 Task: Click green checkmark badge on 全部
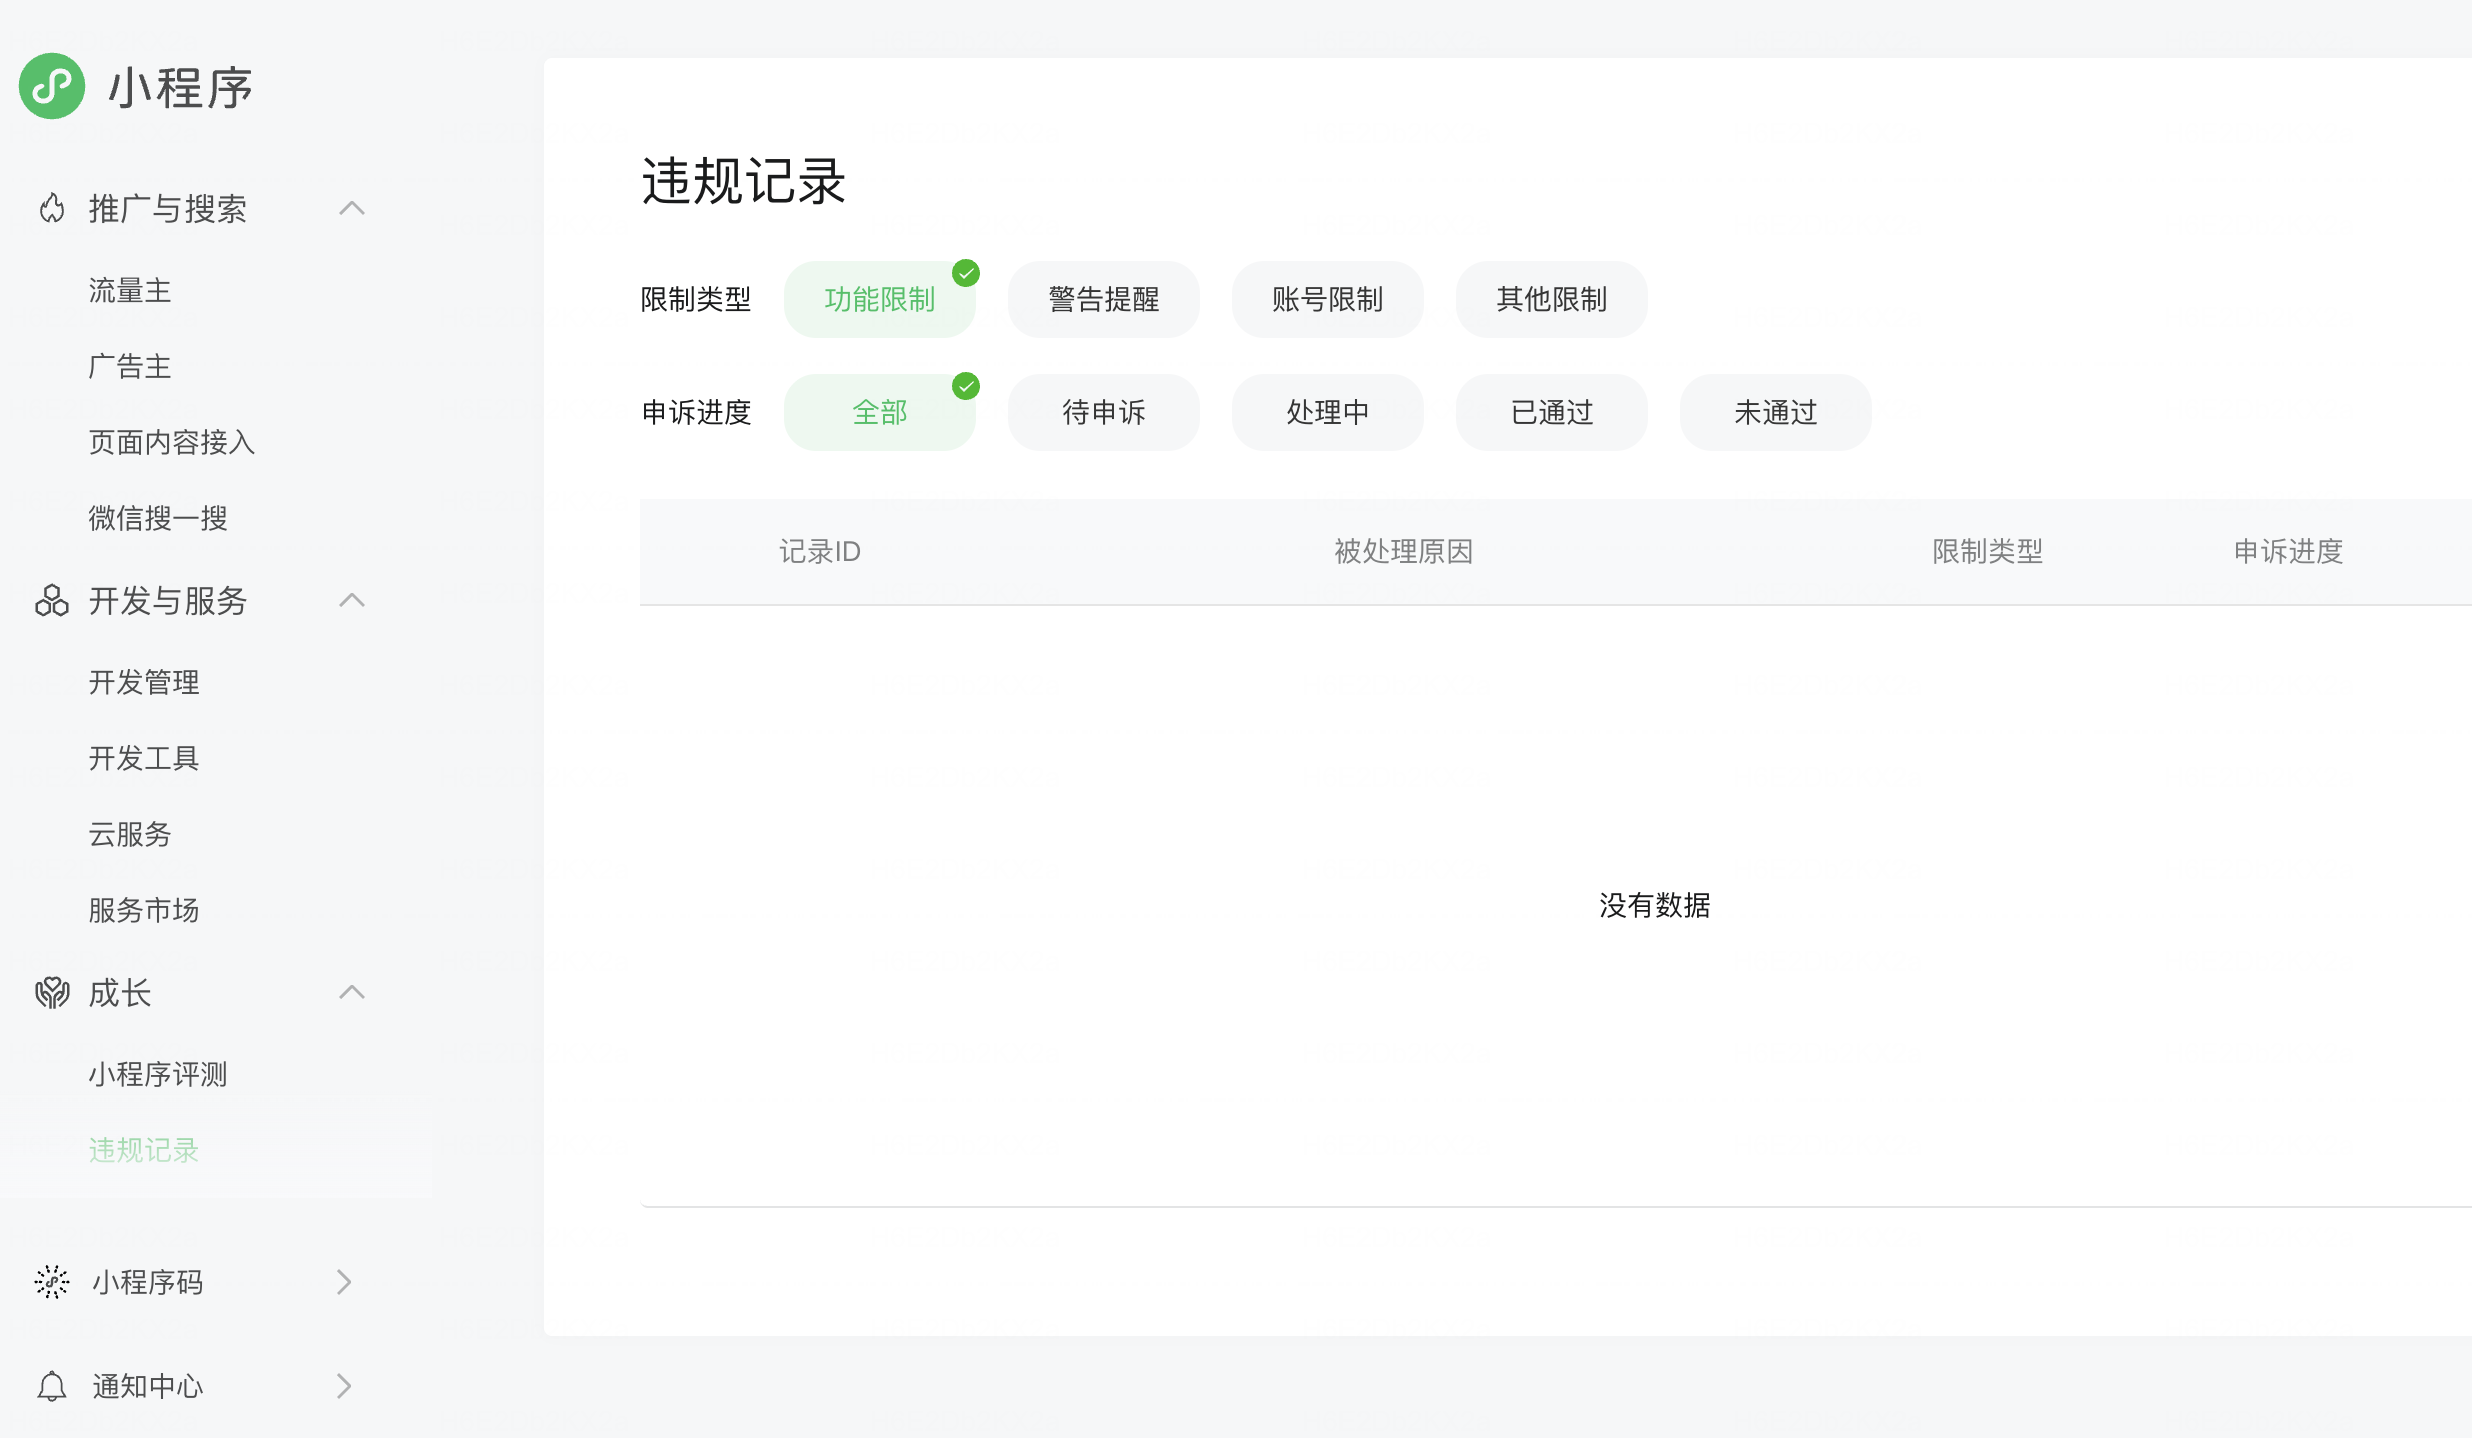click(x=966, y=386)
